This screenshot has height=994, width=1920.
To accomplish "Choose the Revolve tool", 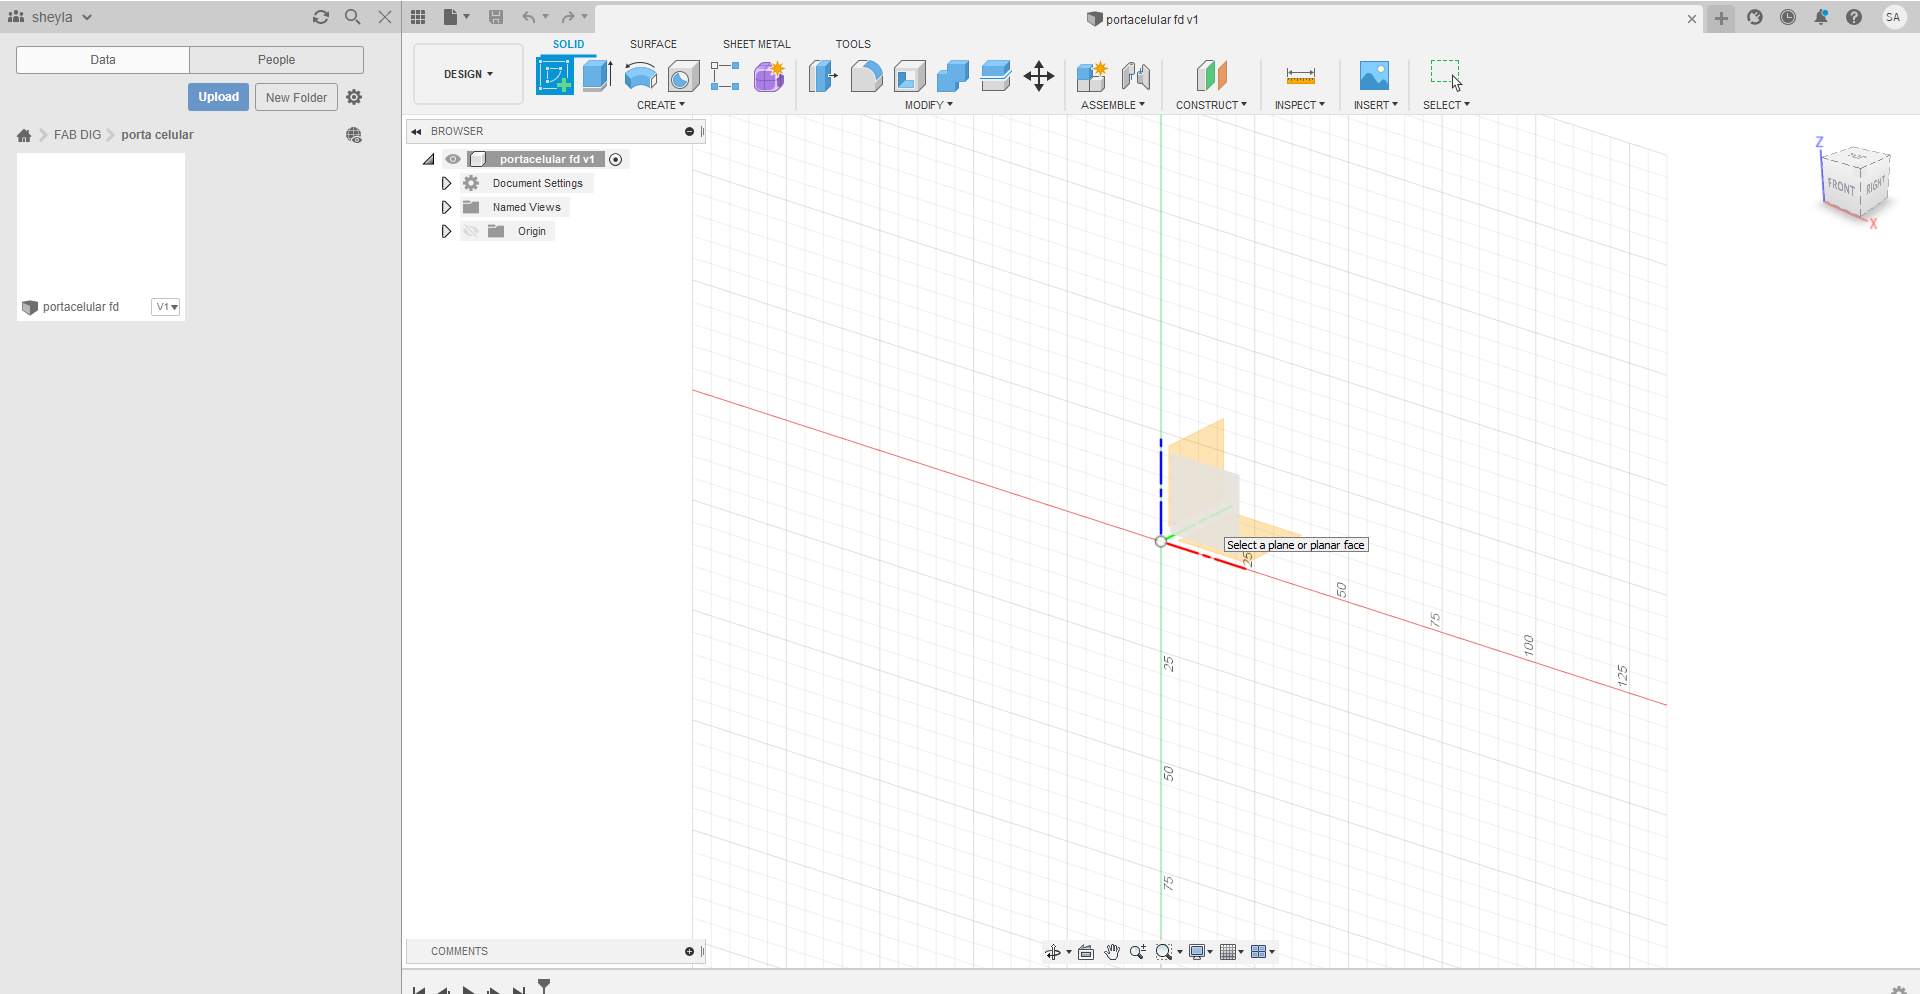I will click(x=640, y=76).
